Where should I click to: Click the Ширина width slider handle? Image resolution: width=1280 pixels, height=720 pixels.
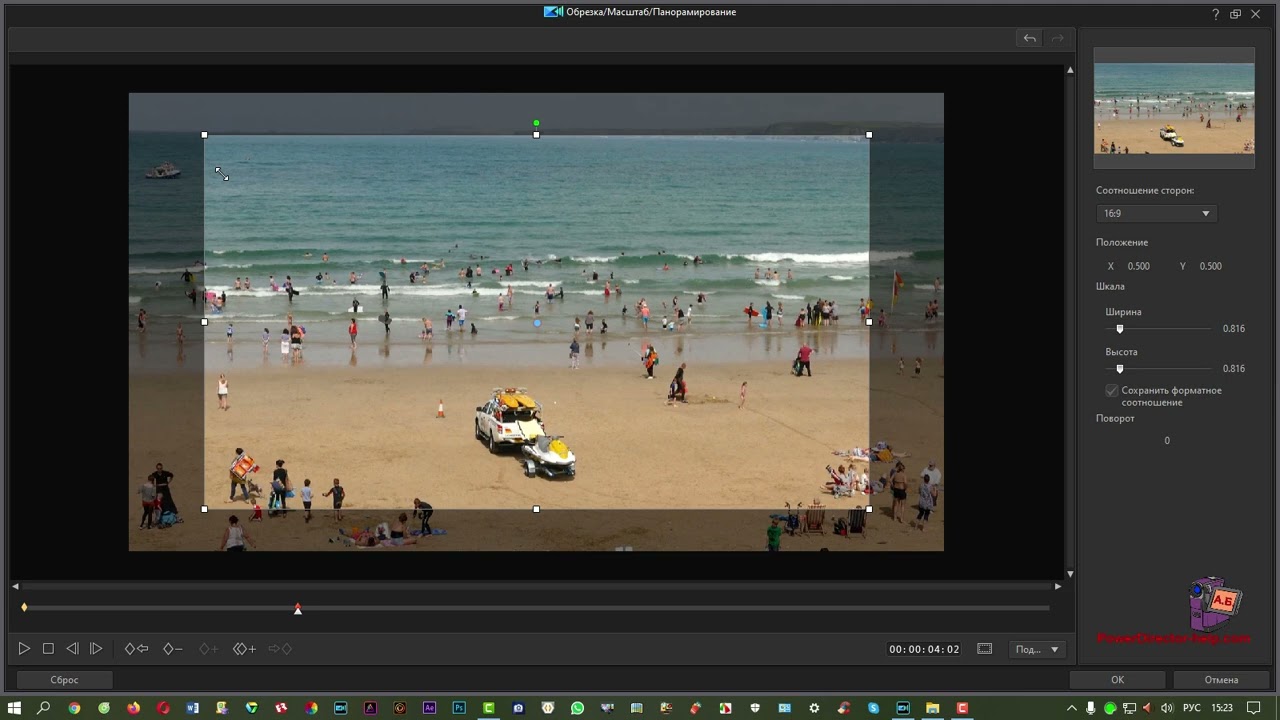point(1120,328)
